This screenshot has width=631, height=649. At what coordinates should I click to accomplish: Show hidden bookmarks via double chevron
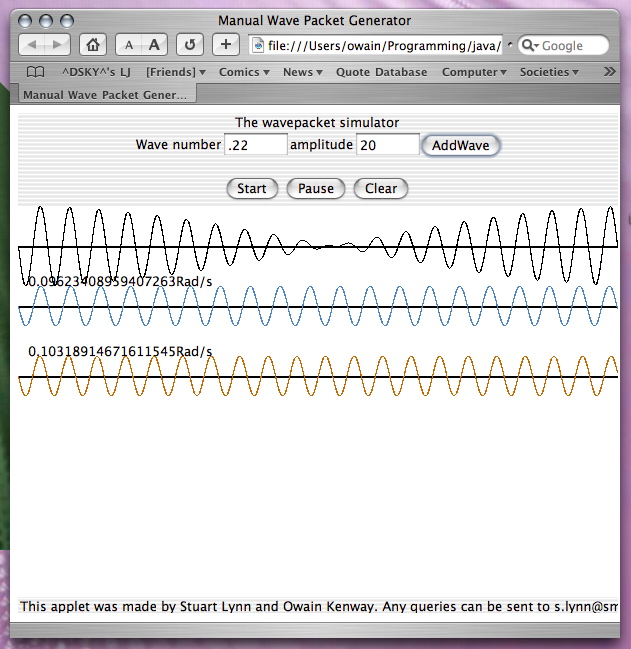(610, 72)
